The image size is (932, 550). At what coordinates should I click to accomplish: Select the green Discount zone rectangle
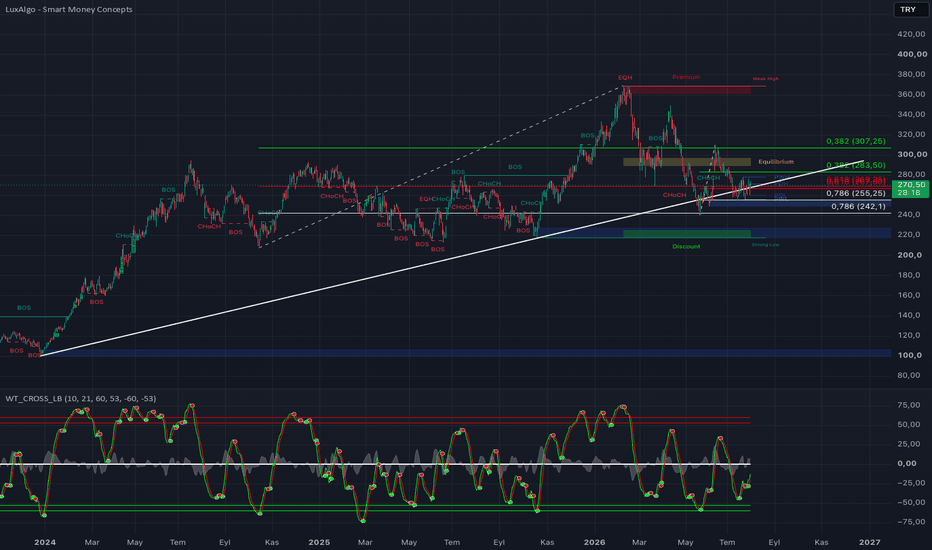click(687, 234)
